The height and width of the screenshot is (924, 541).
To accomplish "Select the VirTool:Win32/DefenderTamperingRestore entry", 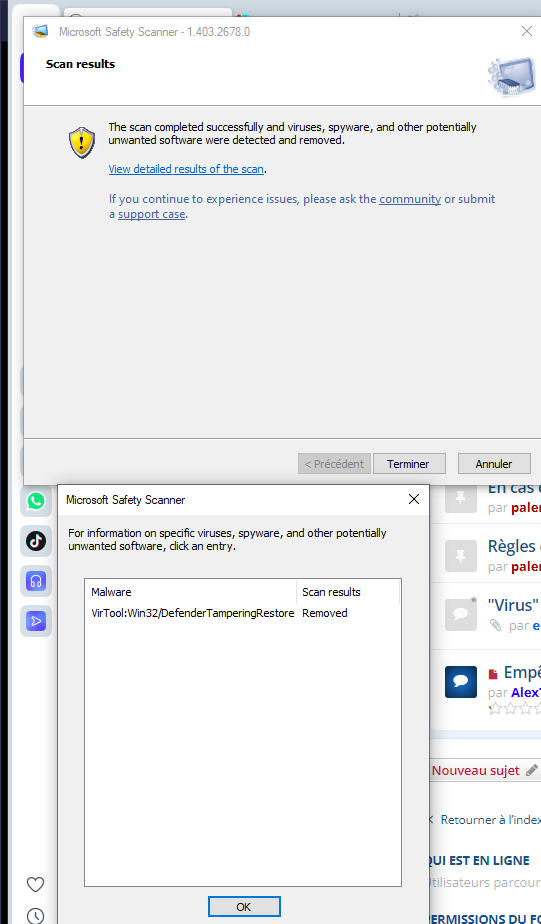I will click(x=193, y=613).
